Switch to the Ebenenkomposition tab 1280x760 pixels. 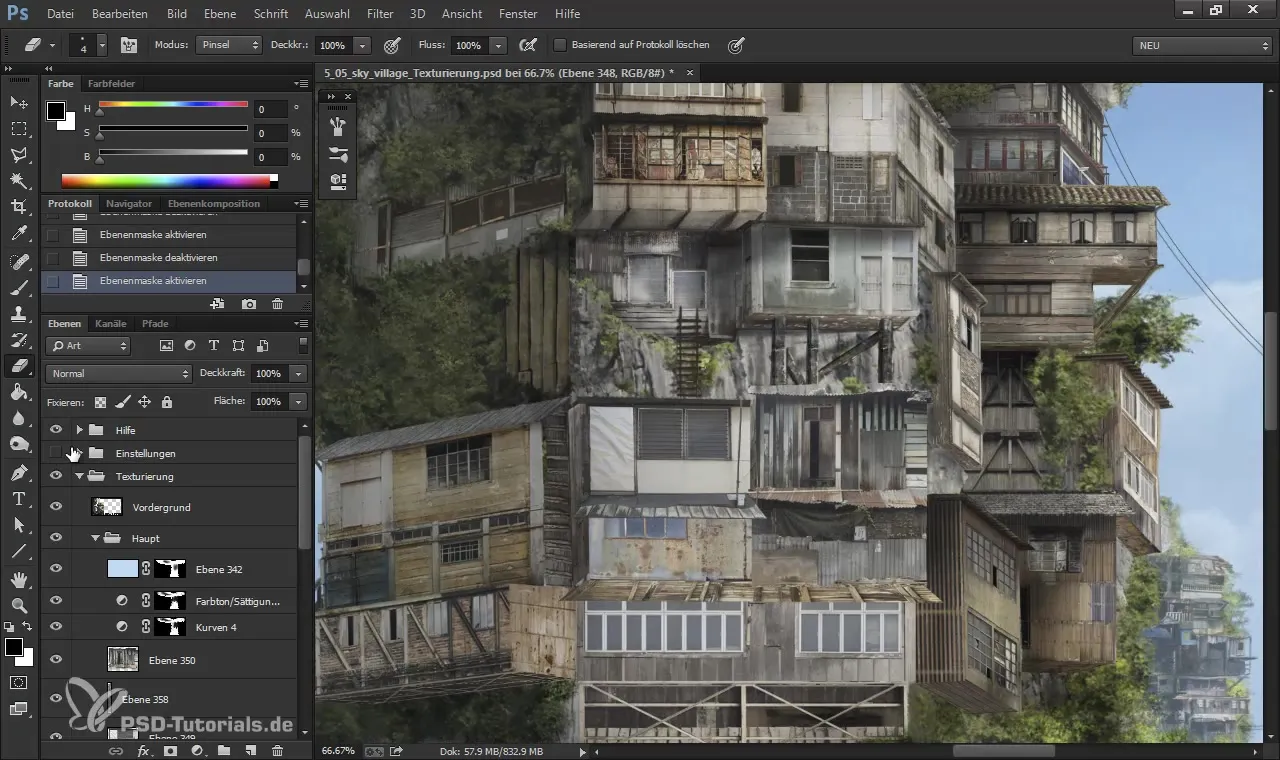coord(213,204)
